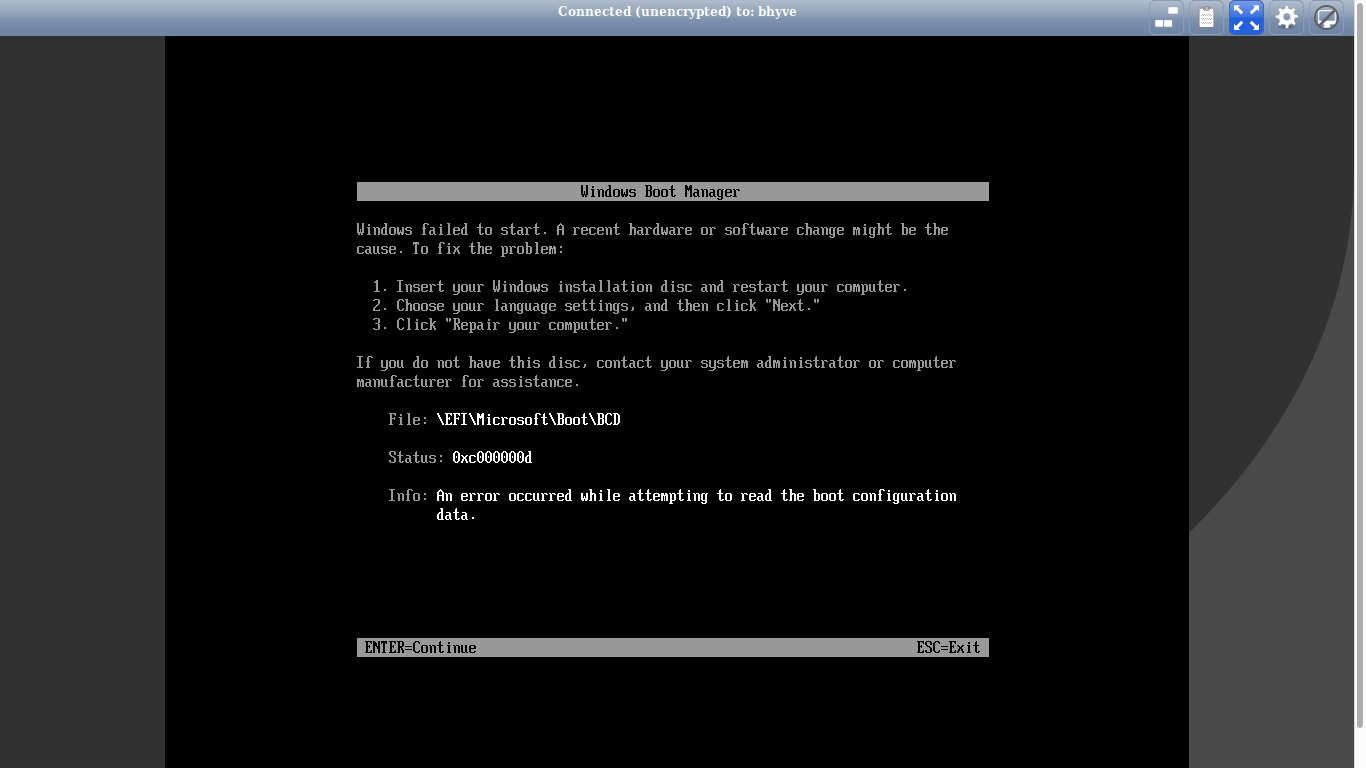Click the 'Info:' label
Screen dimensions: 1366x768
pyautogui.click(x=408, y=496)
